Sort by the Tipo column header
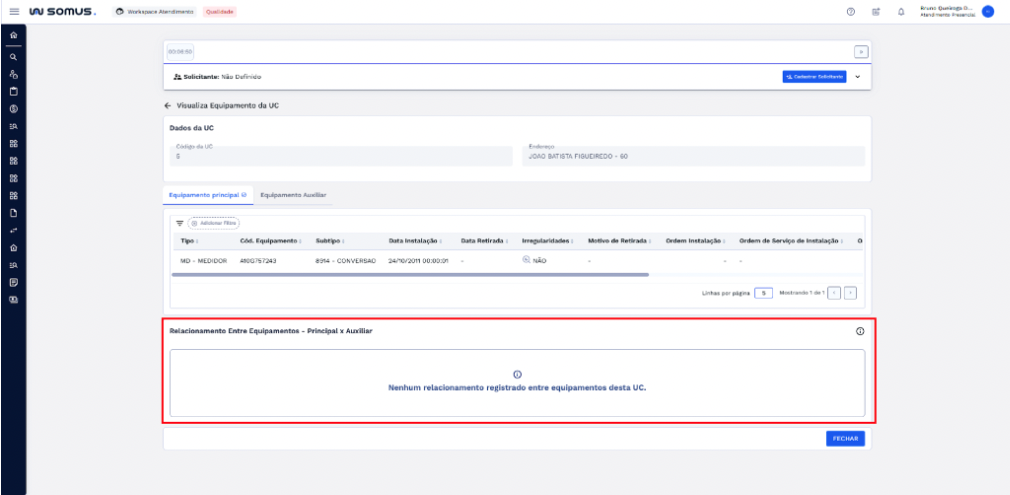 (189, 241)
